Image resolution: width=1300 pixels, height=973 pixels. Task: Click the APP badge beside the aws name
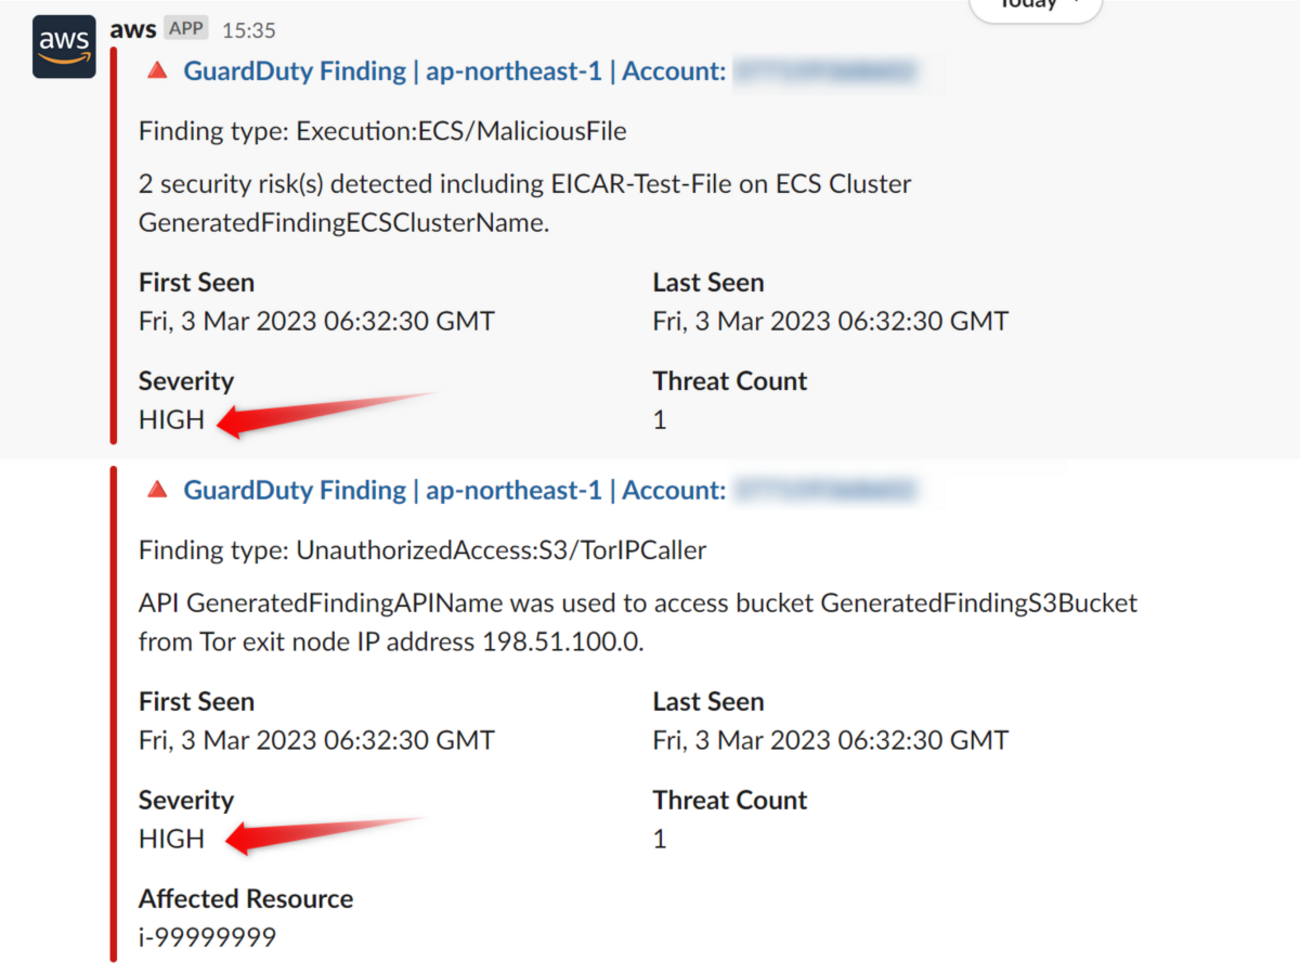[x=186, y=28]
